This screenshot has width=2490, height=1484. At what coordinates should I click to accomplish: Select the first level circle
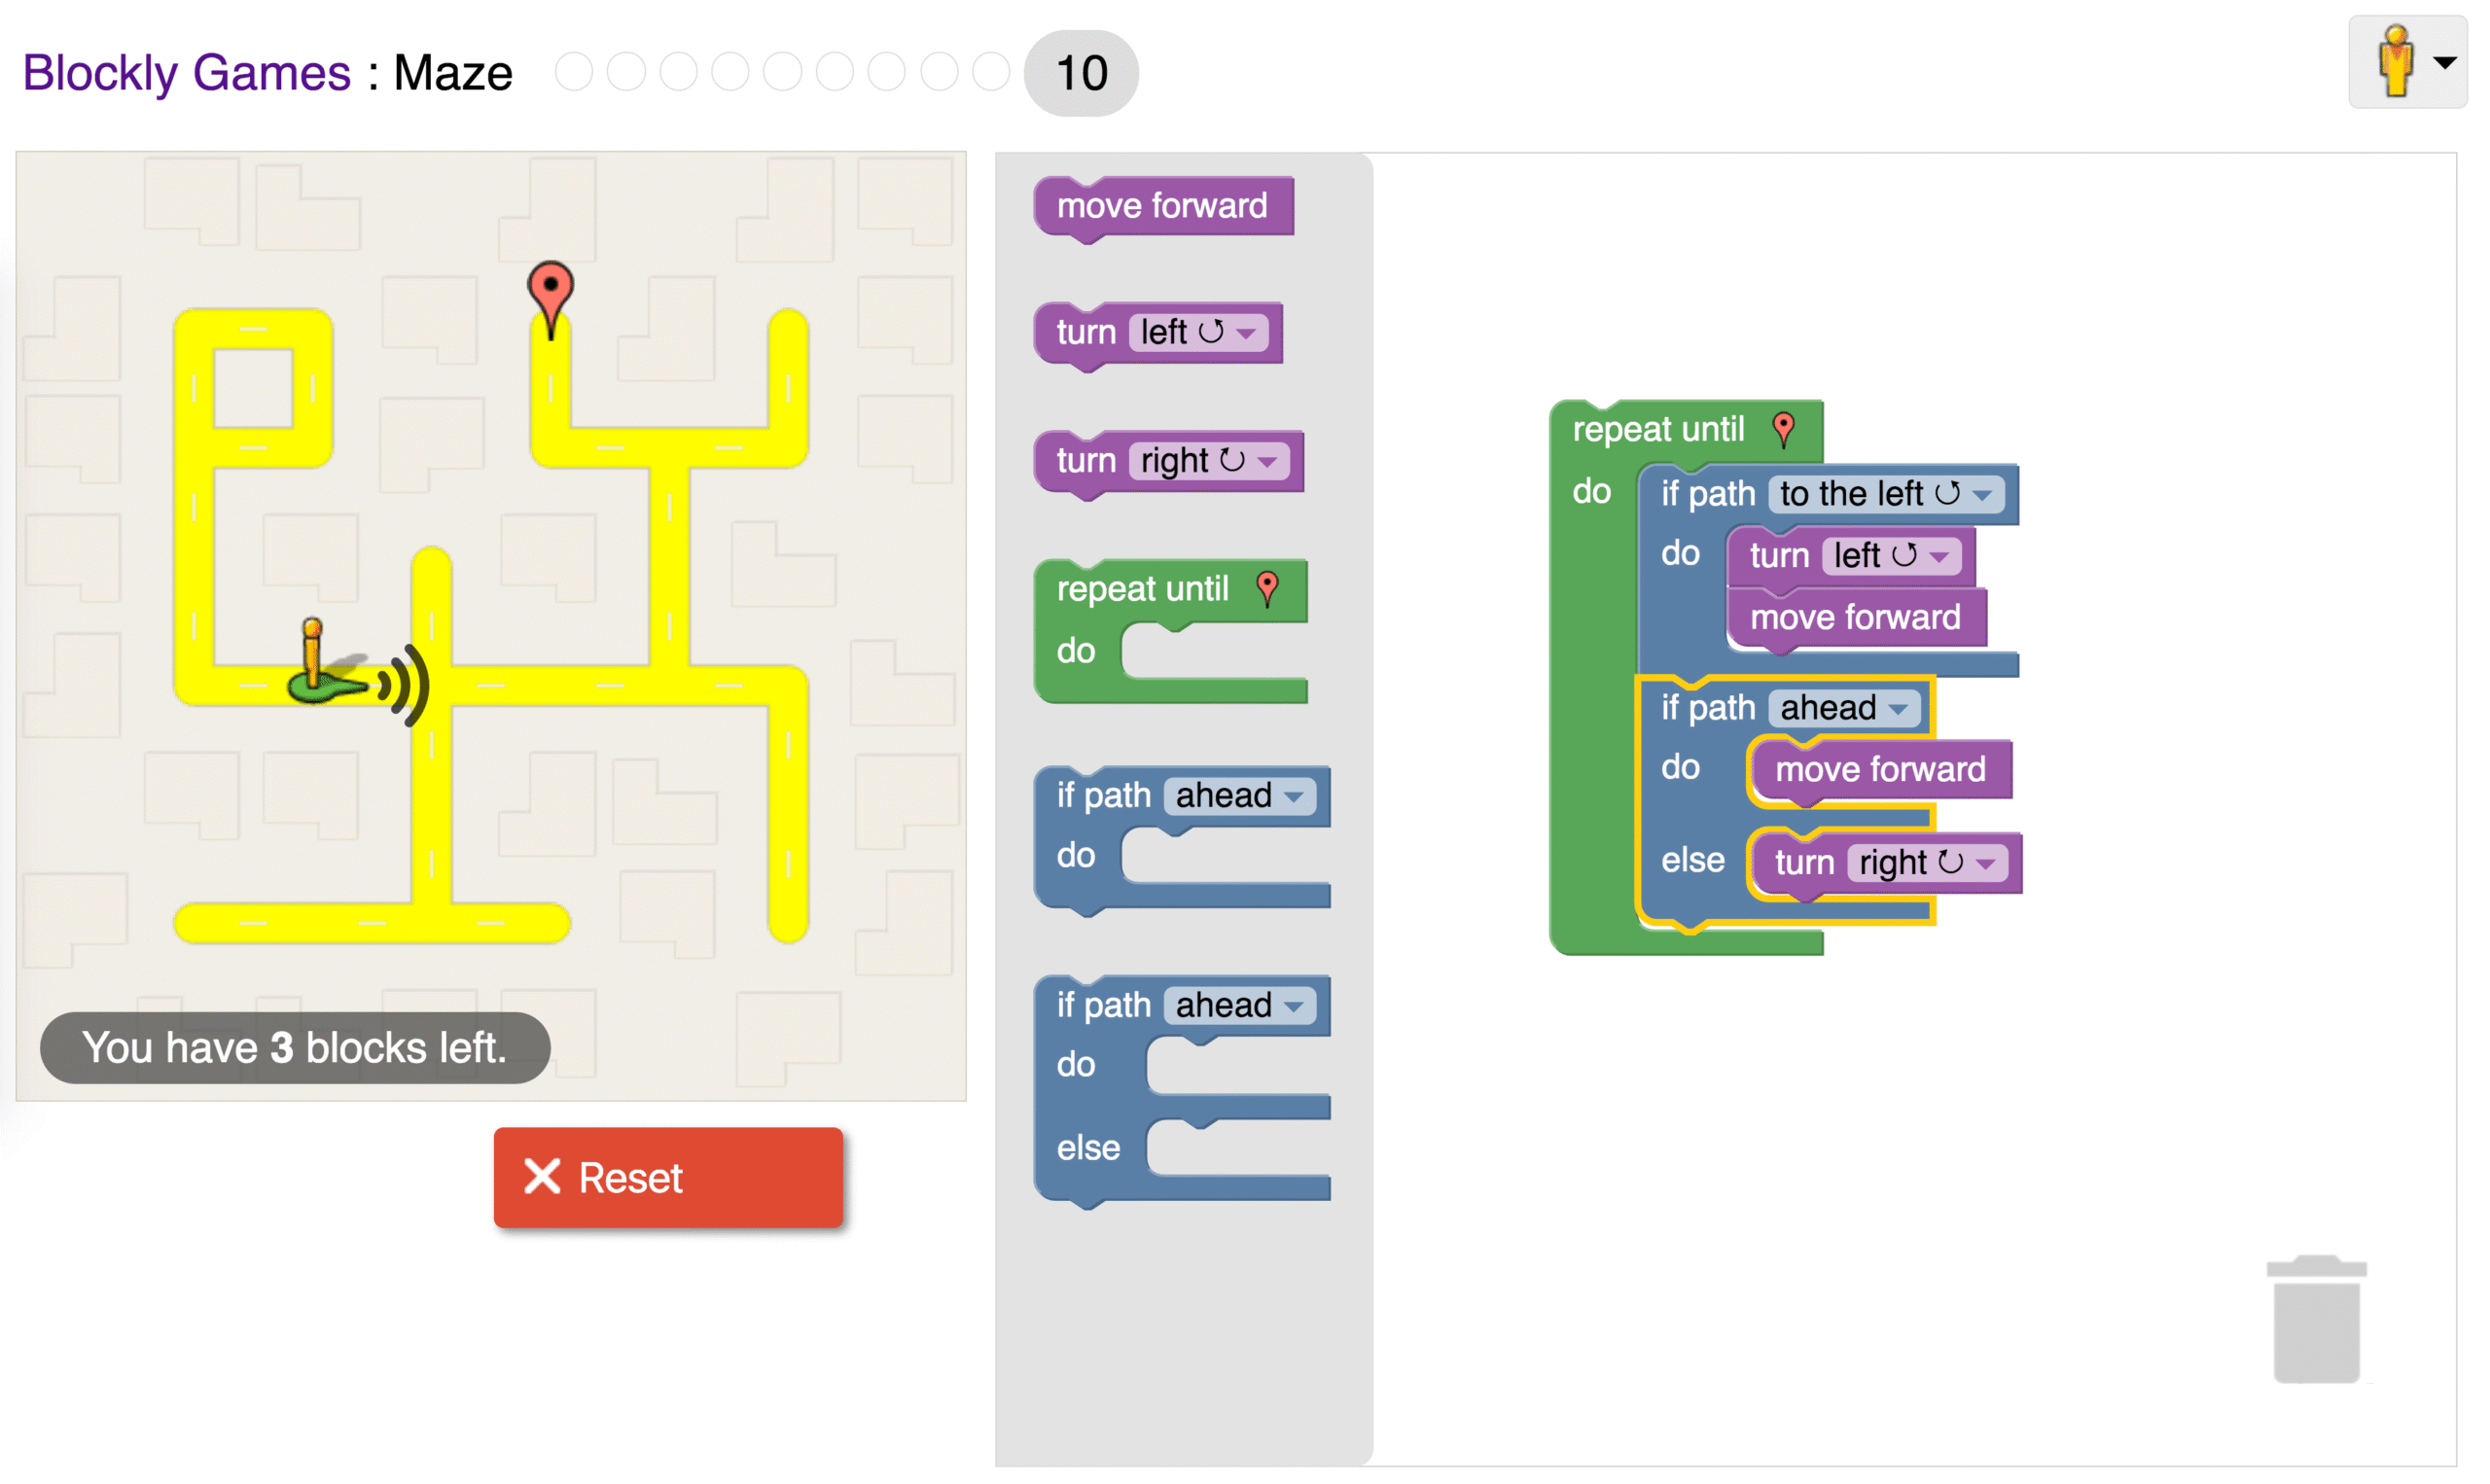[574, 71]
